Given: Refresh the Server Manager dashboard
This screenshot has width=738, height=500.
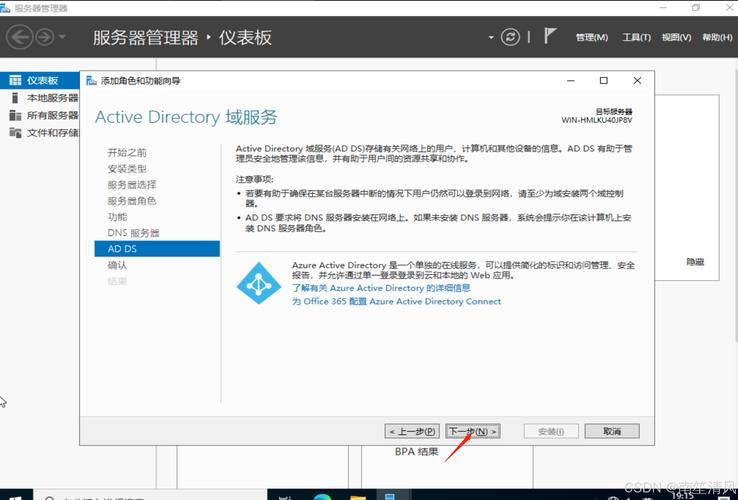Looking at the screenshot, I should click(510, 37).
